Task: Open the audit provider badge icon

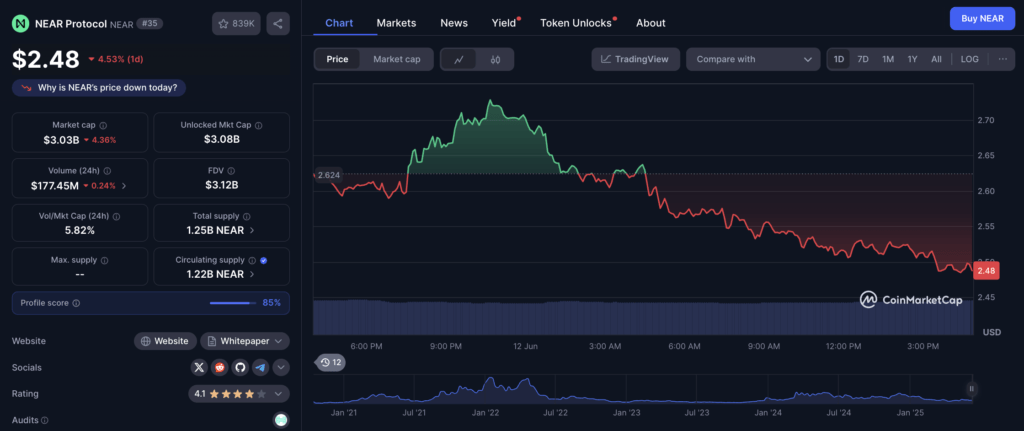Action: click(281, 420)
